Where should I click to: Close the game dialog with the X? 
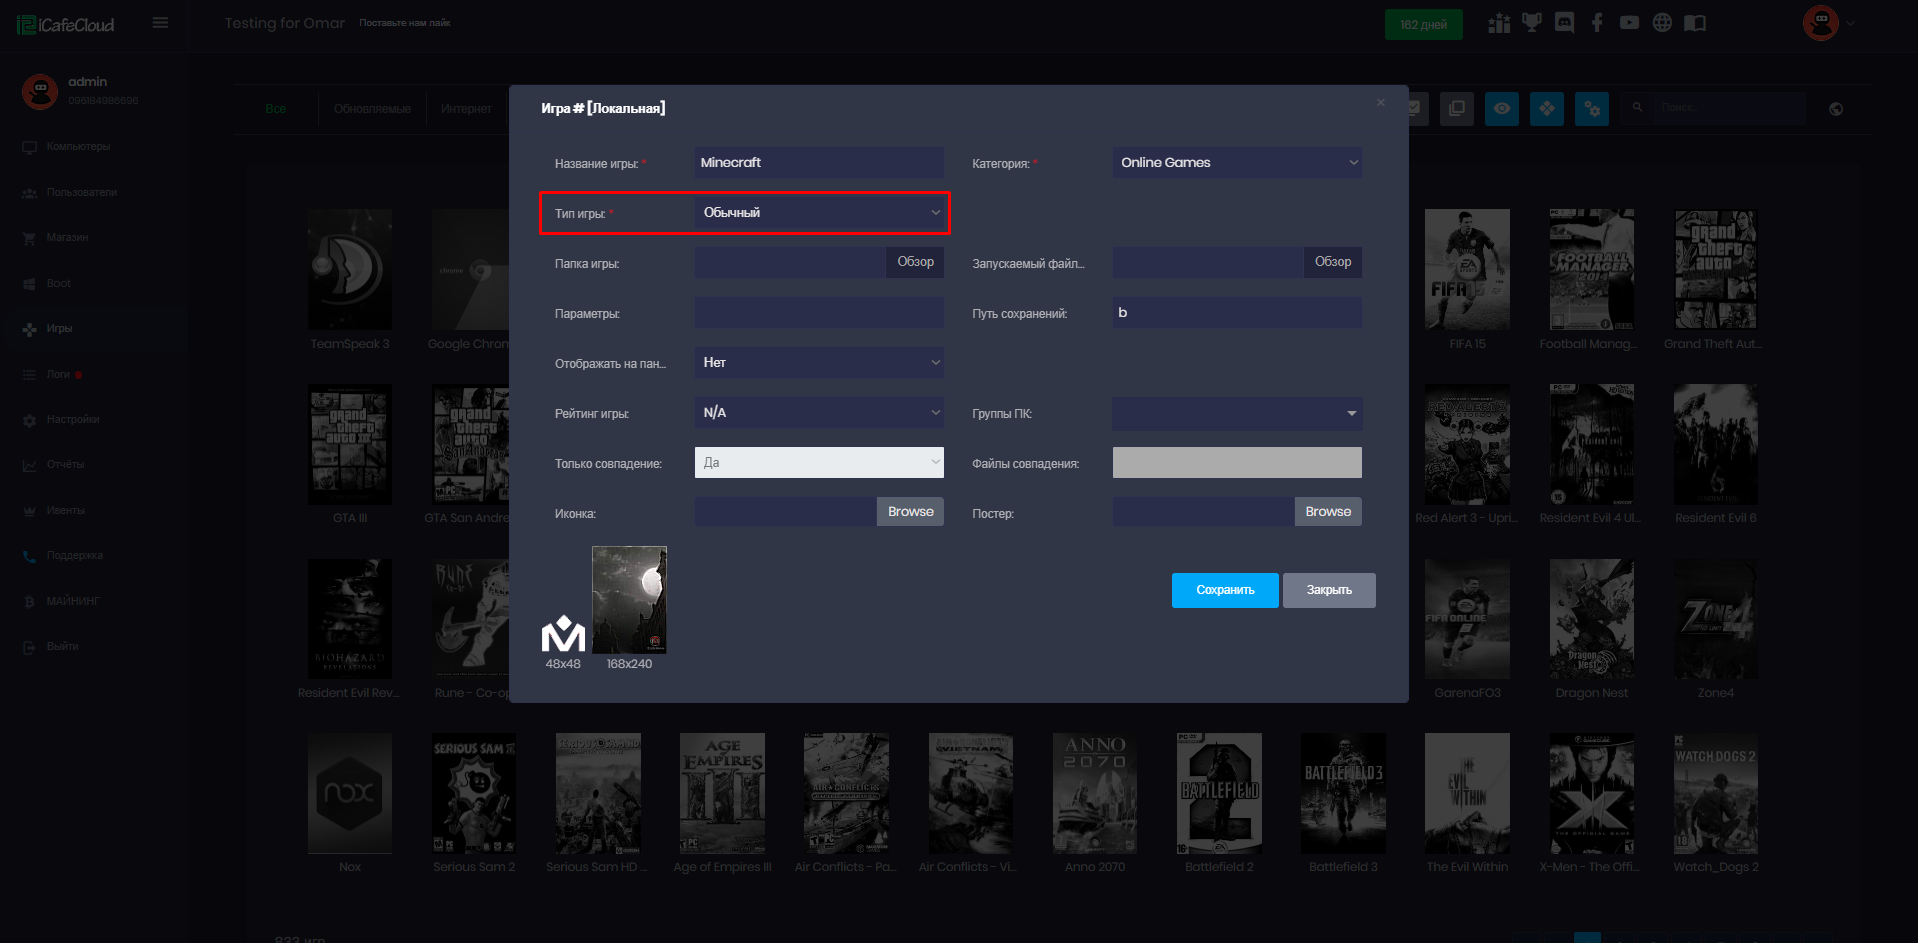1381,102
